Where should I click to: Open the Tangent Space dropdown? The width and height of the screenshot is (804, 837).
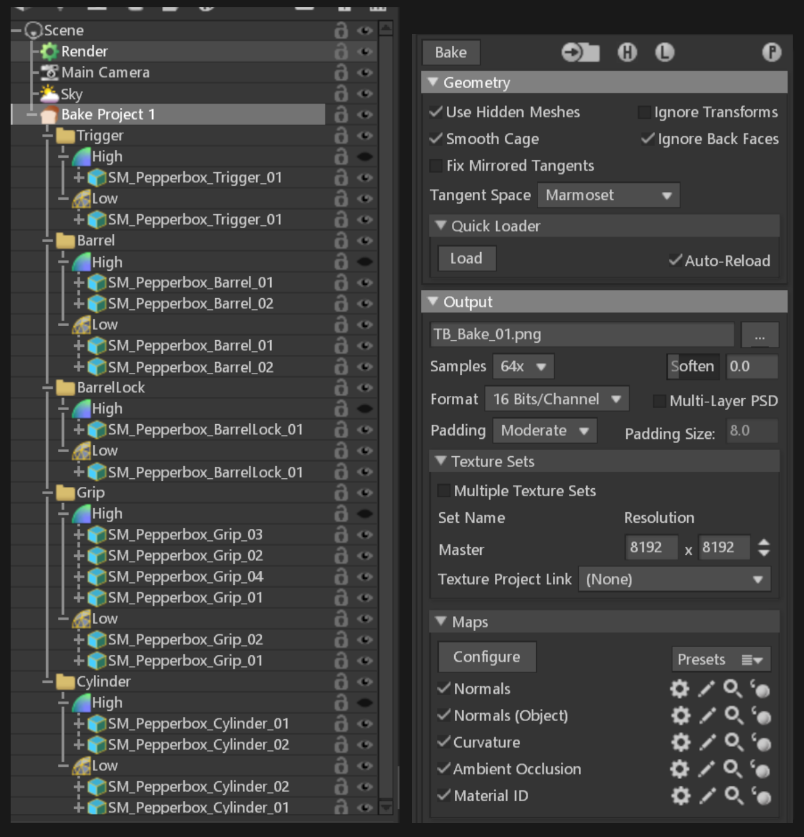tap(609, 195)
